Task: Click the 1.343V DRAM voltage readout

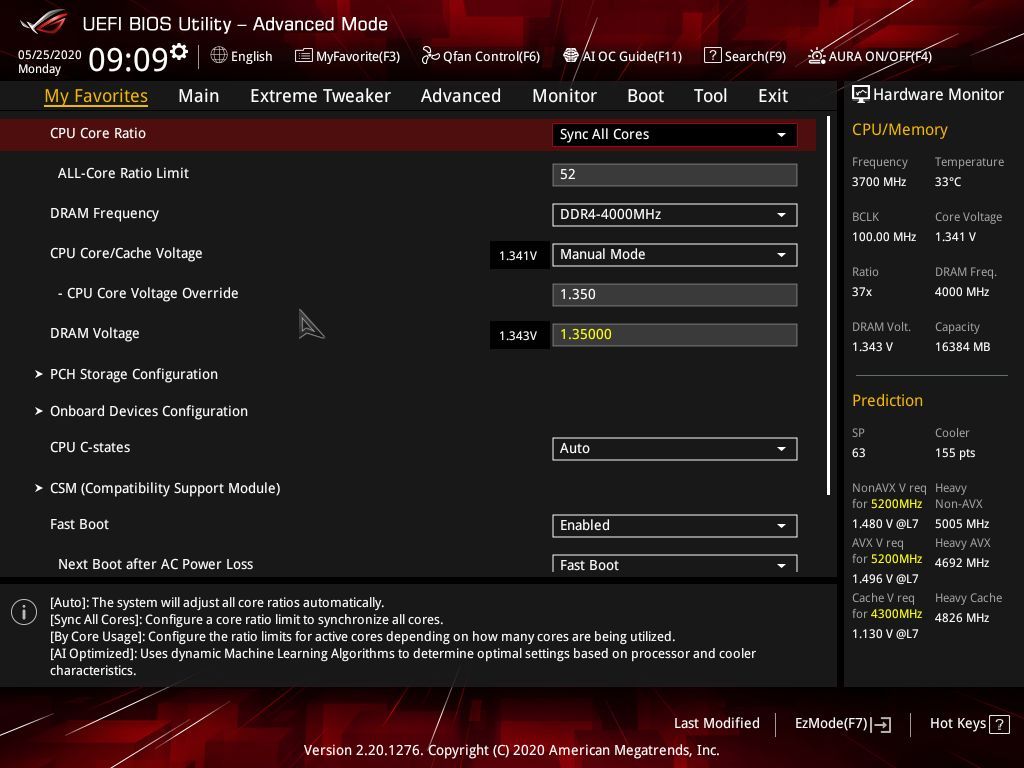Action: pyautogui.click(x=518, y=335)
